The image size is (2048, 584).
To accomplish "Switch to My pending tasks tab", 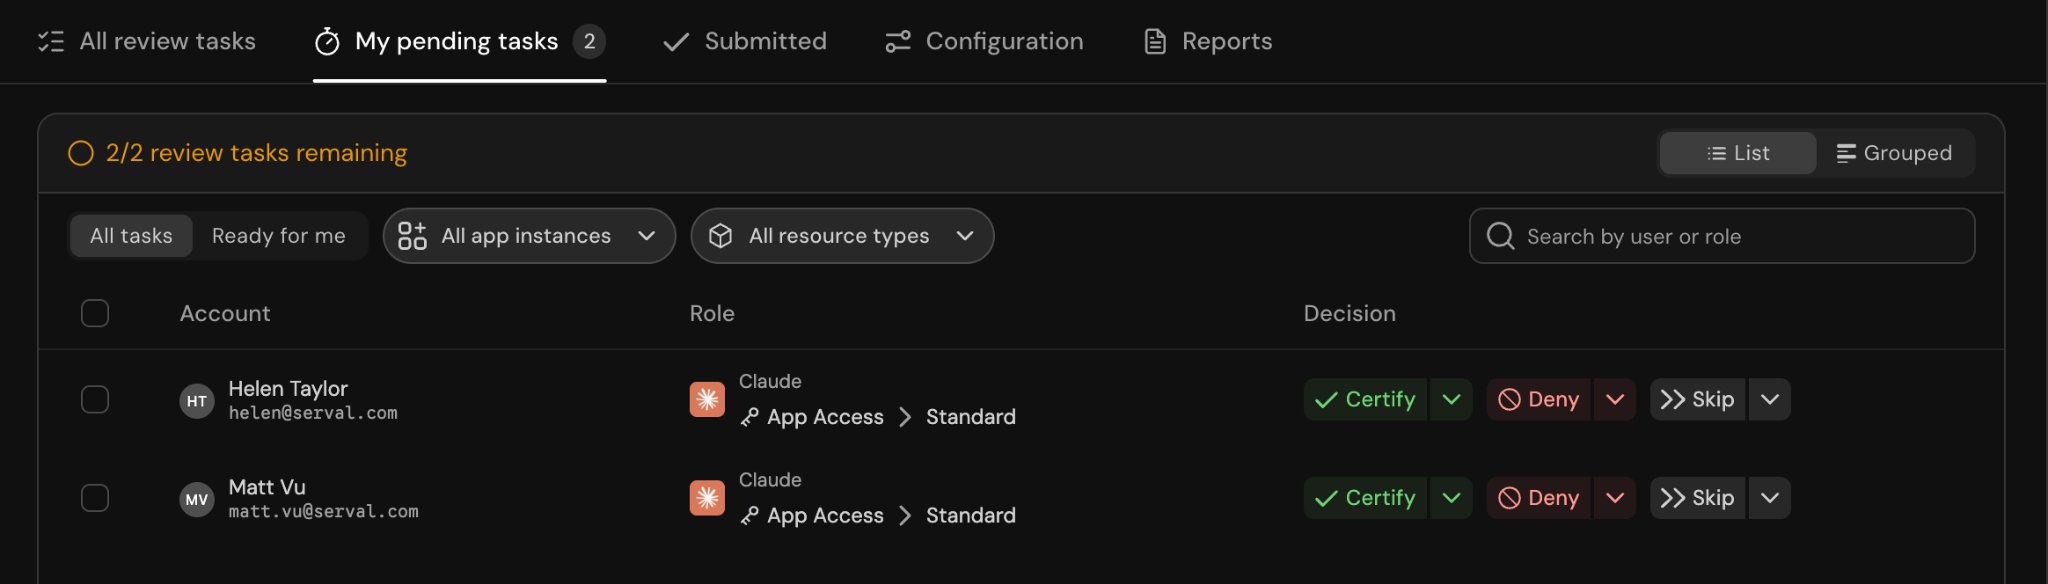I will [x=459, y=41].
